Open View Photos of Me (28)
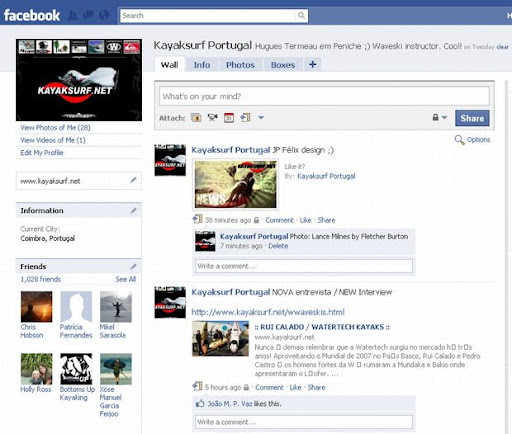 tap(55, 128)
